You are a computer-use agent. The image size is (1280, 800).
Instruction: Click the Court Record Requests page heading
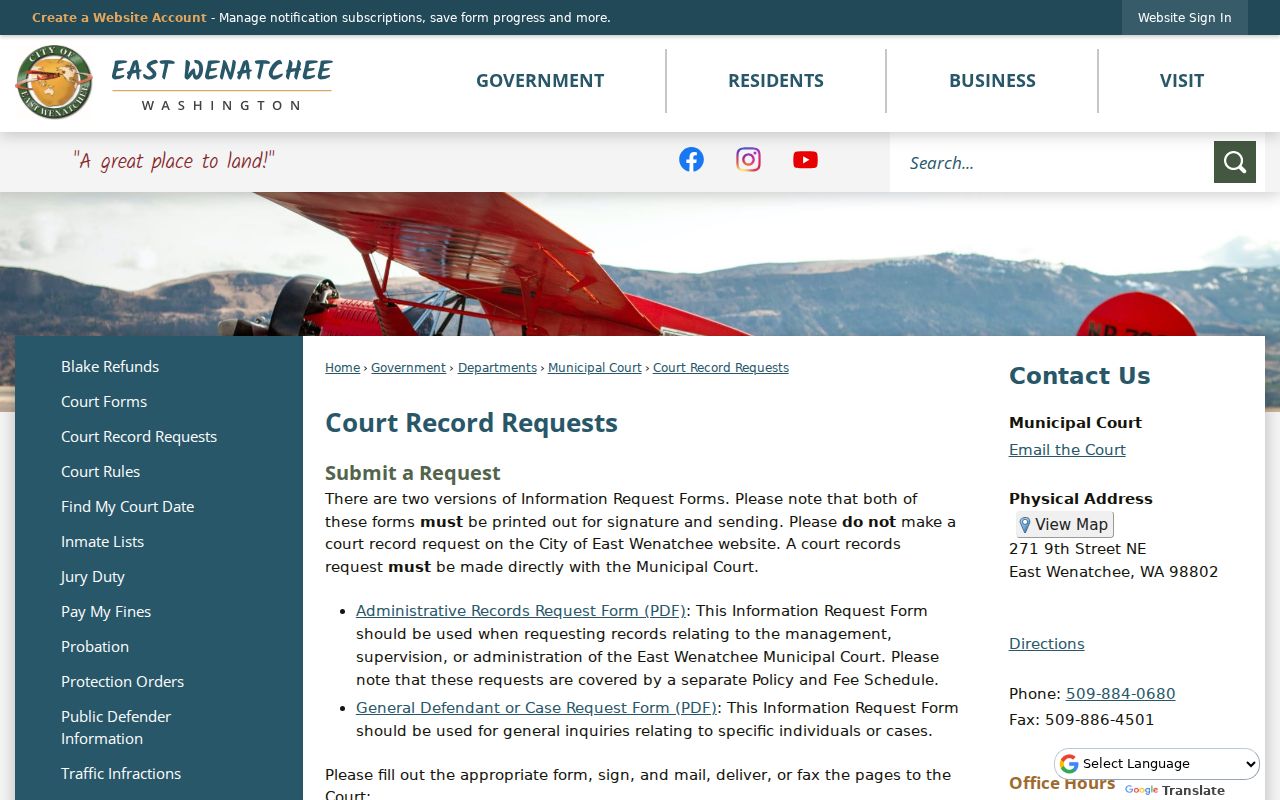pyautogui.click(x=471, y=423)
